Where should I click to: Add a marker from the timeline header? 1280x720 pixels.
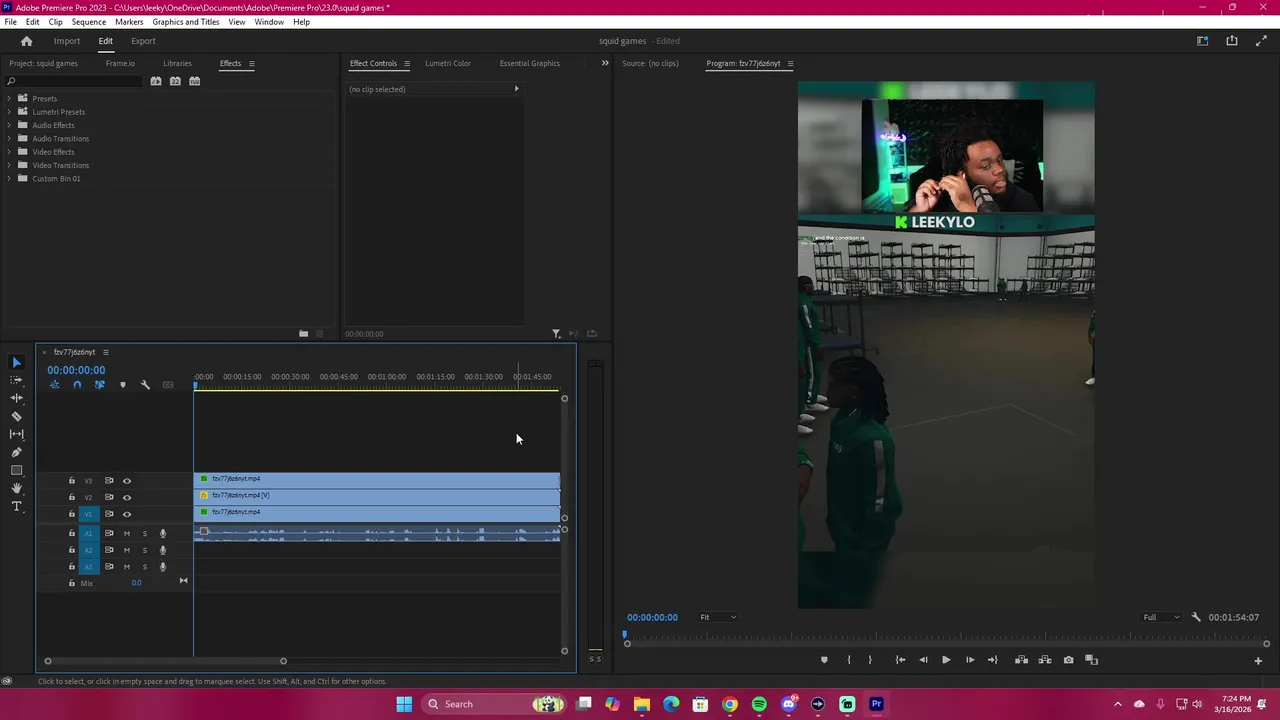(x=123, y=385)
